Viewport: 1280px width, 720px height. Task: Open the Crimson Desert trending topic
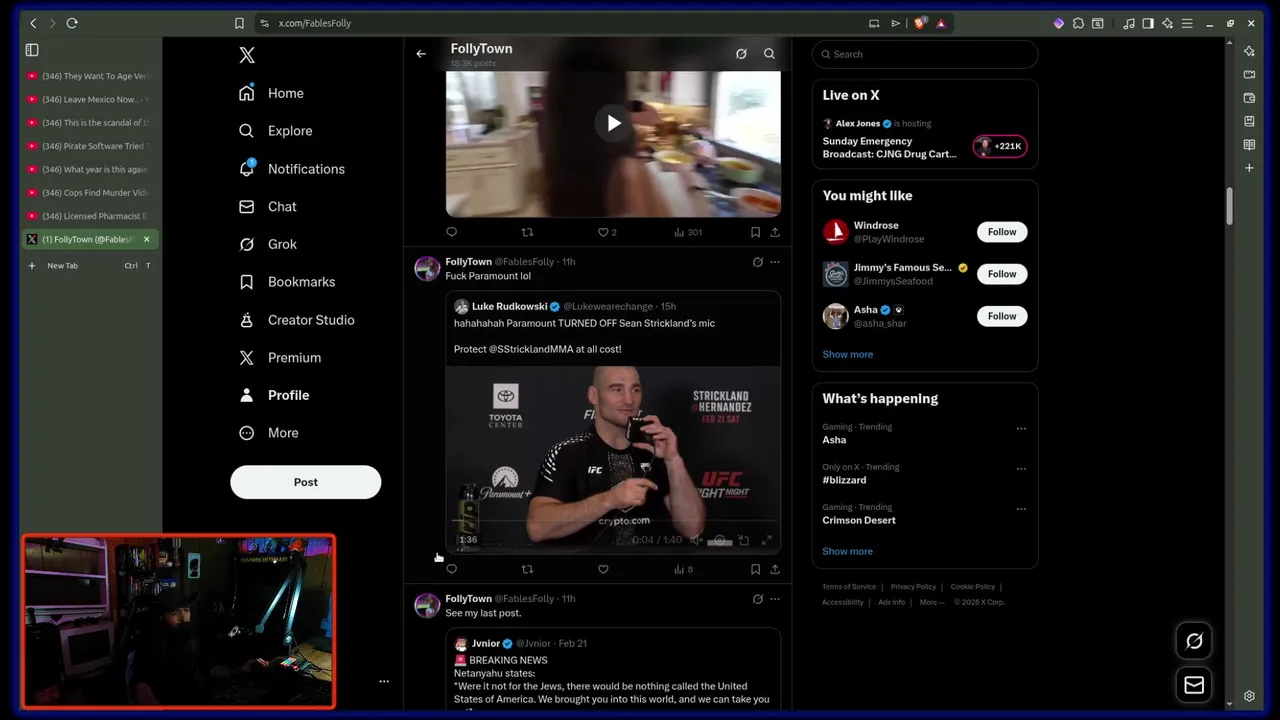pyautogui.click(x=859, y=520)
